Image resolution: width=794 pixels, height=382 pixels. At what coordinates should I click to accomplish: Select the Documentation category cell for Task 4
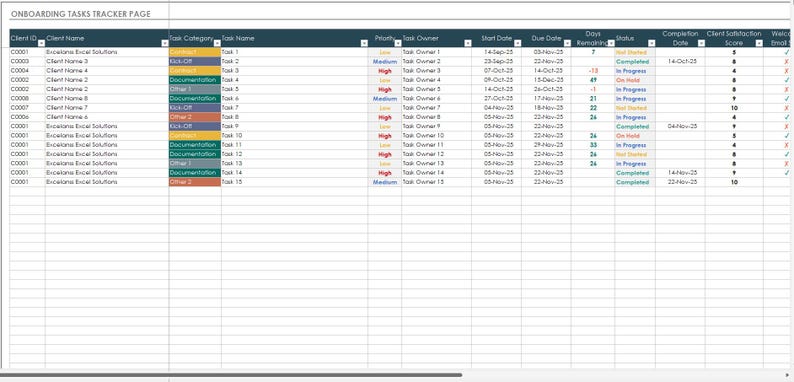click(195, 80)
